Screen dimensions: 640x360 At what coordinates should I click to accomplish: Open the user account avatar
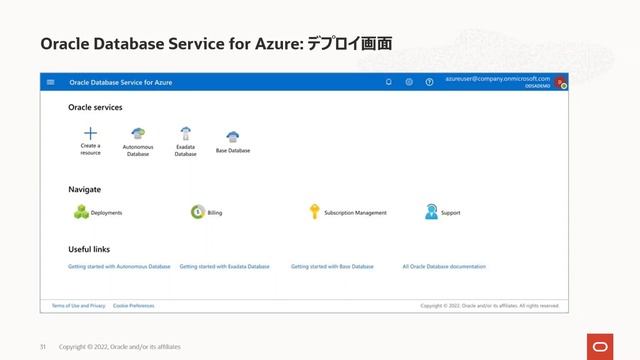point(560,82)
